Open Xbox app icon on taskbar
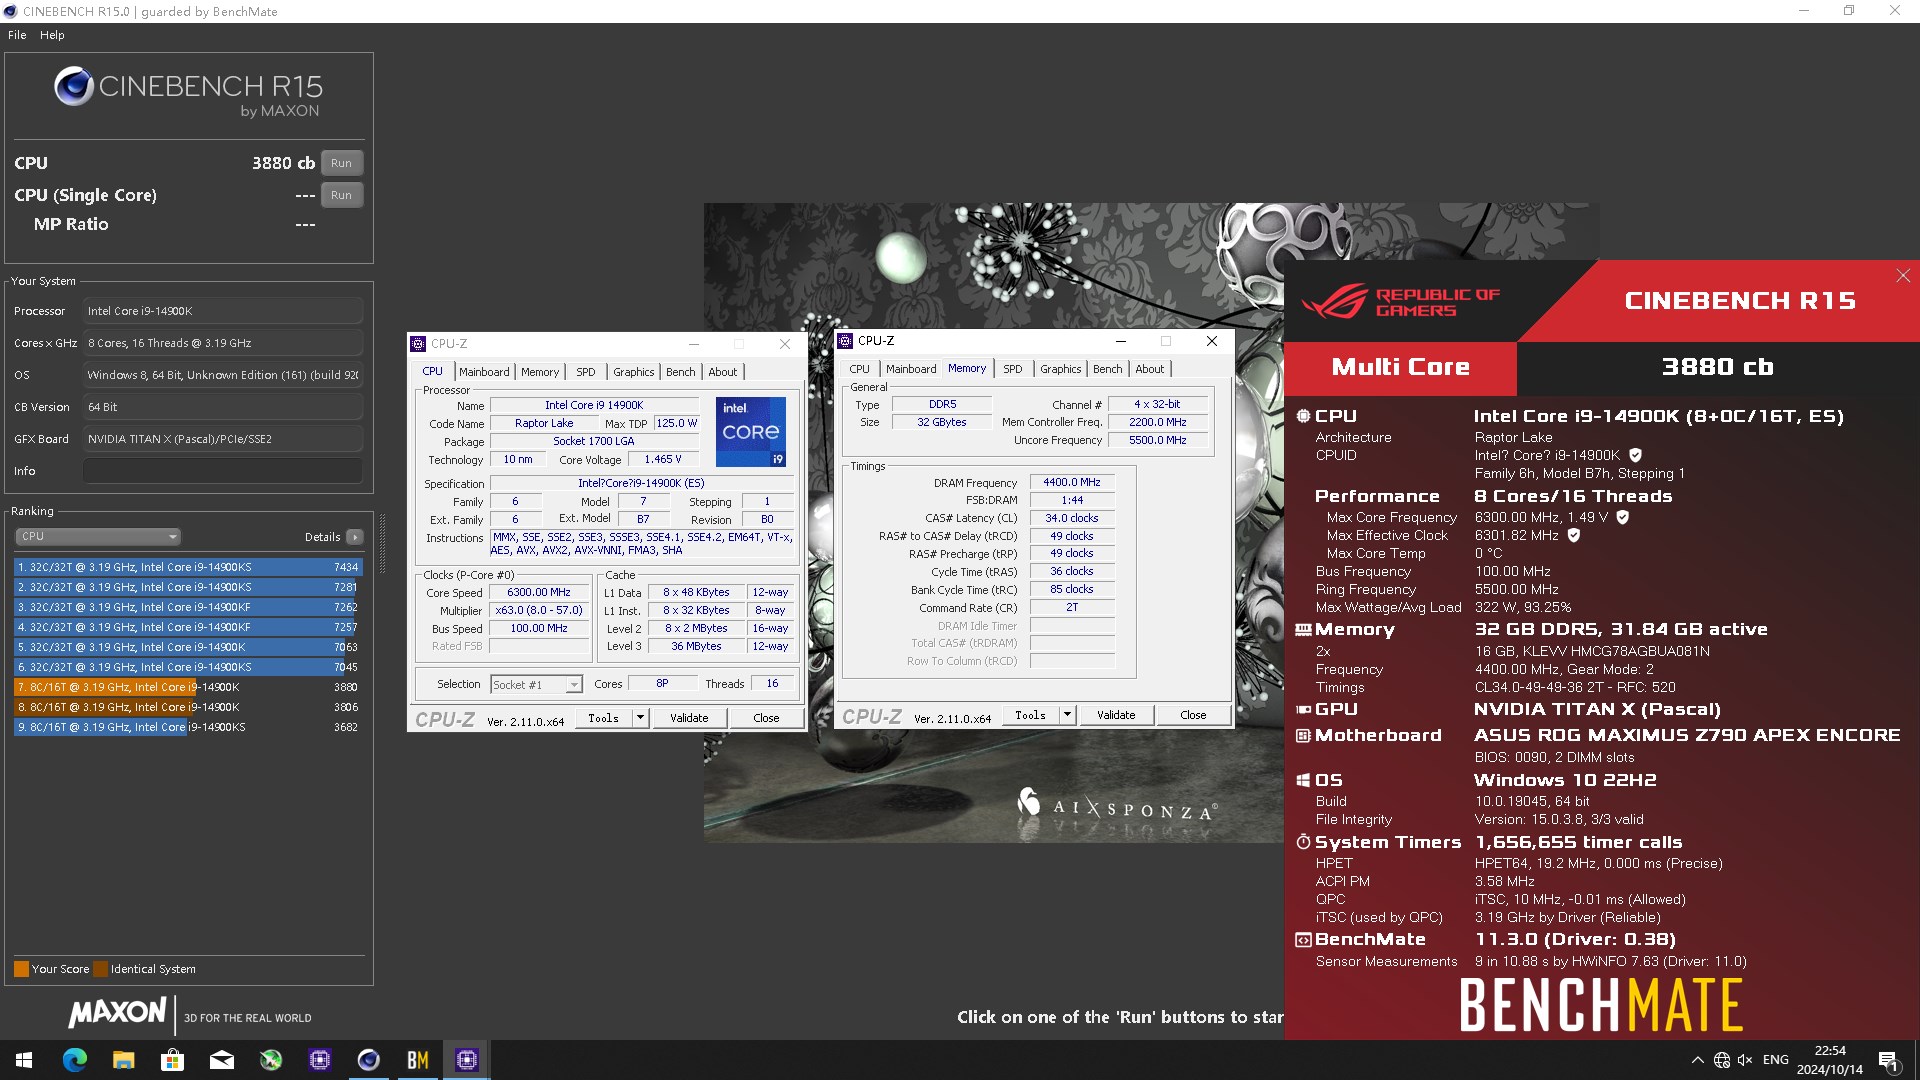This screenshot has height=1080, width=1920. click(x=270, y=1060)
